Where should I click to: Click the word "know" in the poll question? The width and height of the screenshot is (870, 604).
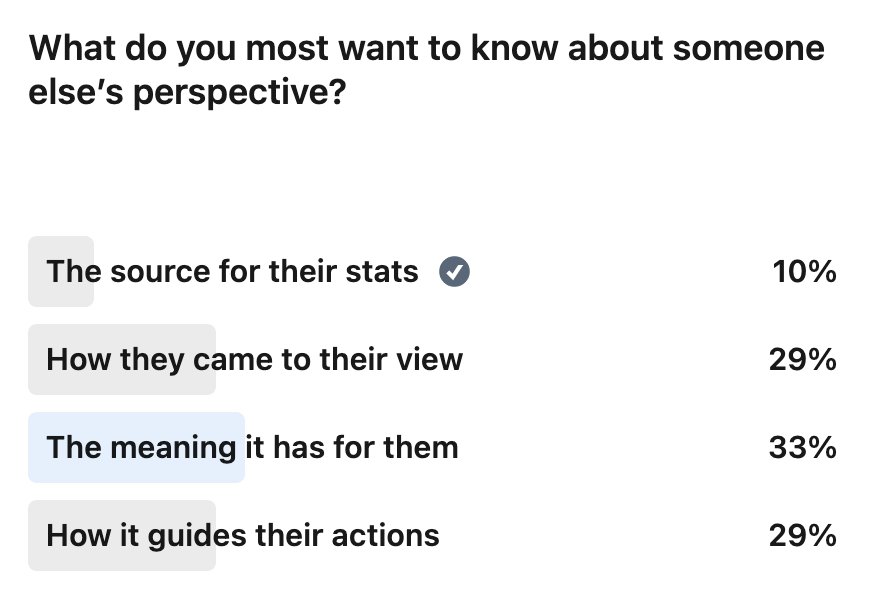pyautogui.click(x=514, y=48)
